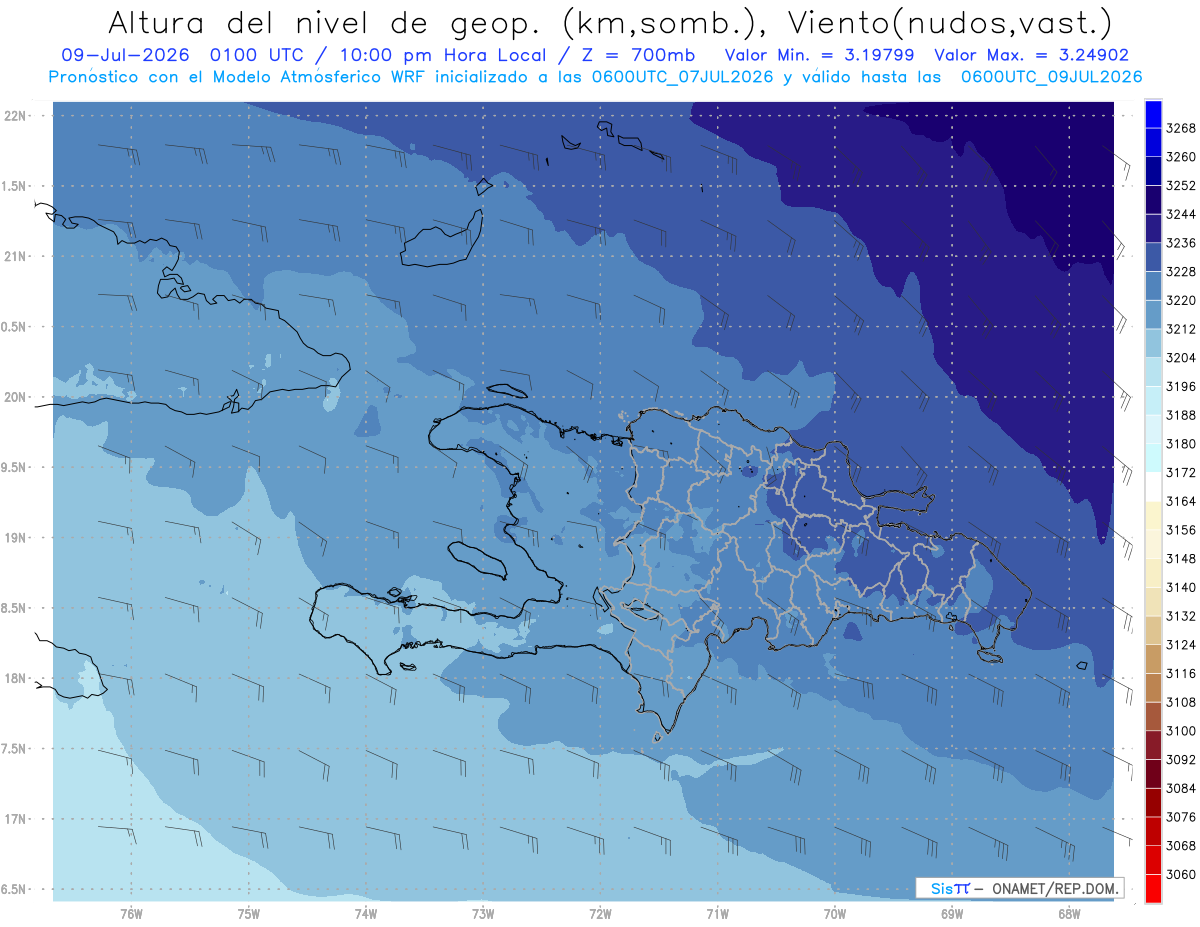Image resolution: width=1200 pixels, height=927 pixels.
Task: Click the color bar swatch between 3236 and 3244
Action: pos(1153,229)
